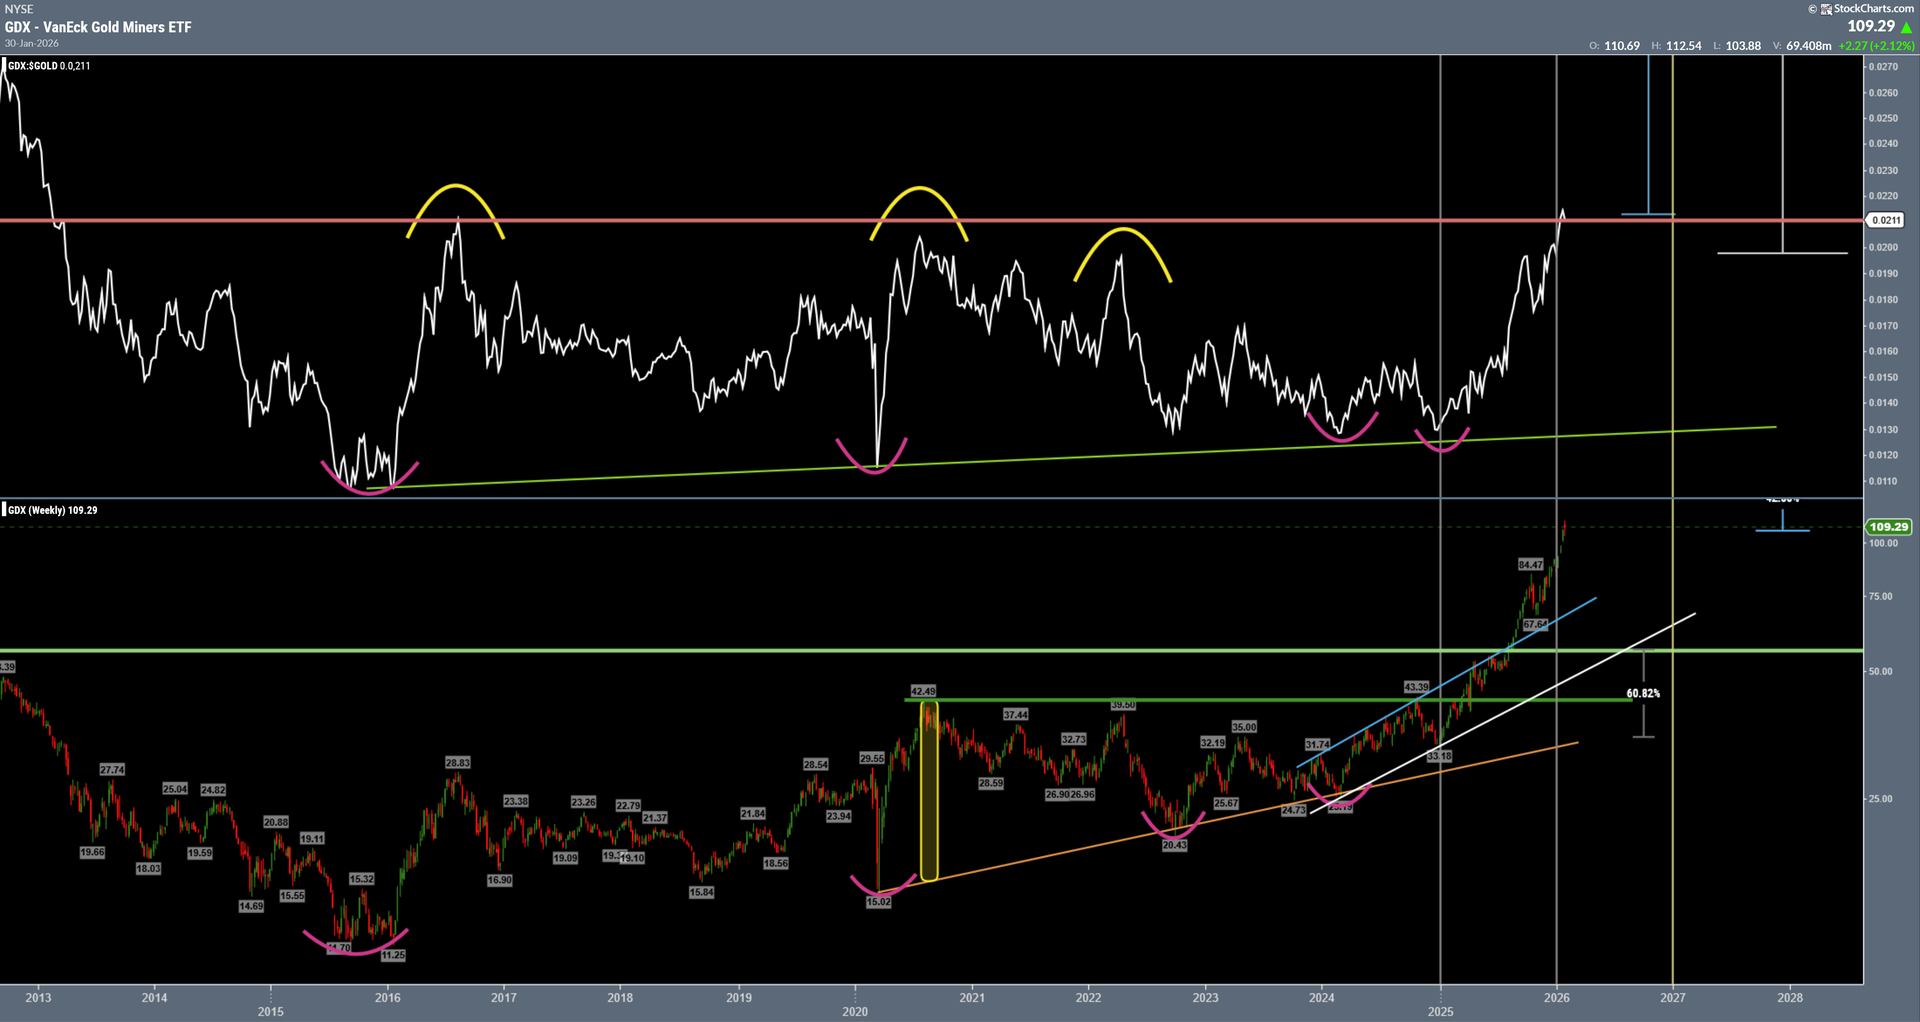Screen dimensions: 1920x1022
Task: Click the 37.44 price label
Action: 1016,714
